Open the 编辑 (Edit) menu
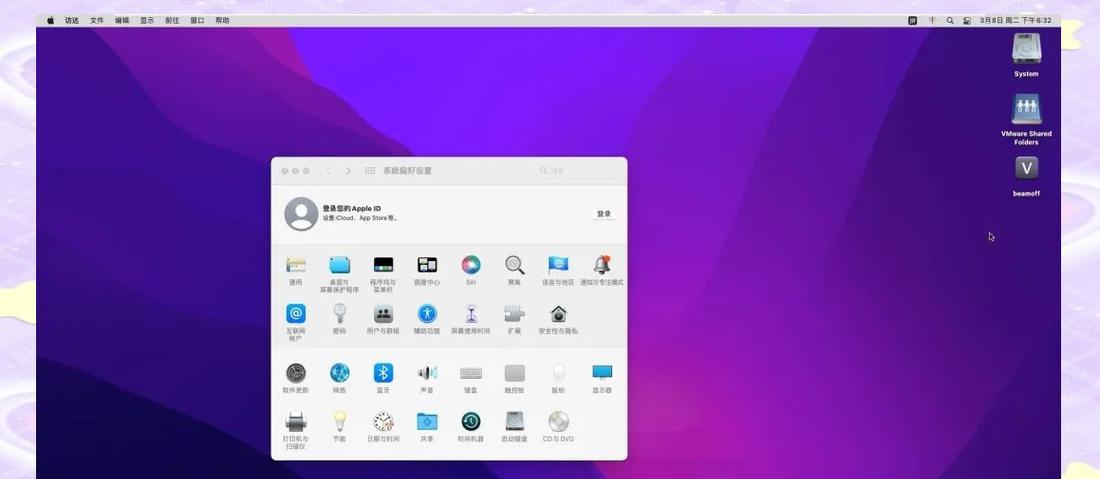 pyautogui.click(x=122, y=21)
